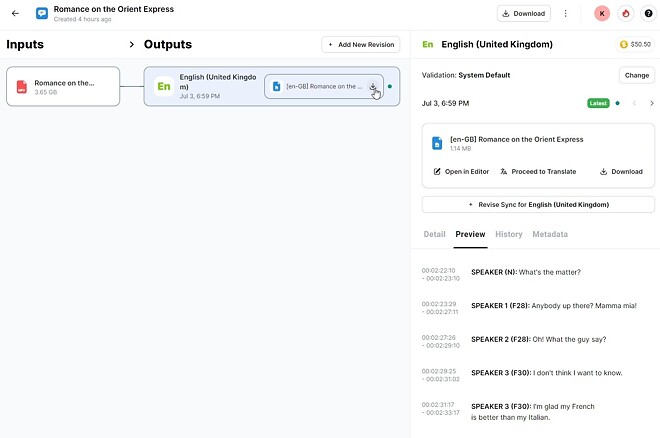The image size is (660, 438).
Task: Click the download icon on en-GB output file
Action: click(373, 87)
